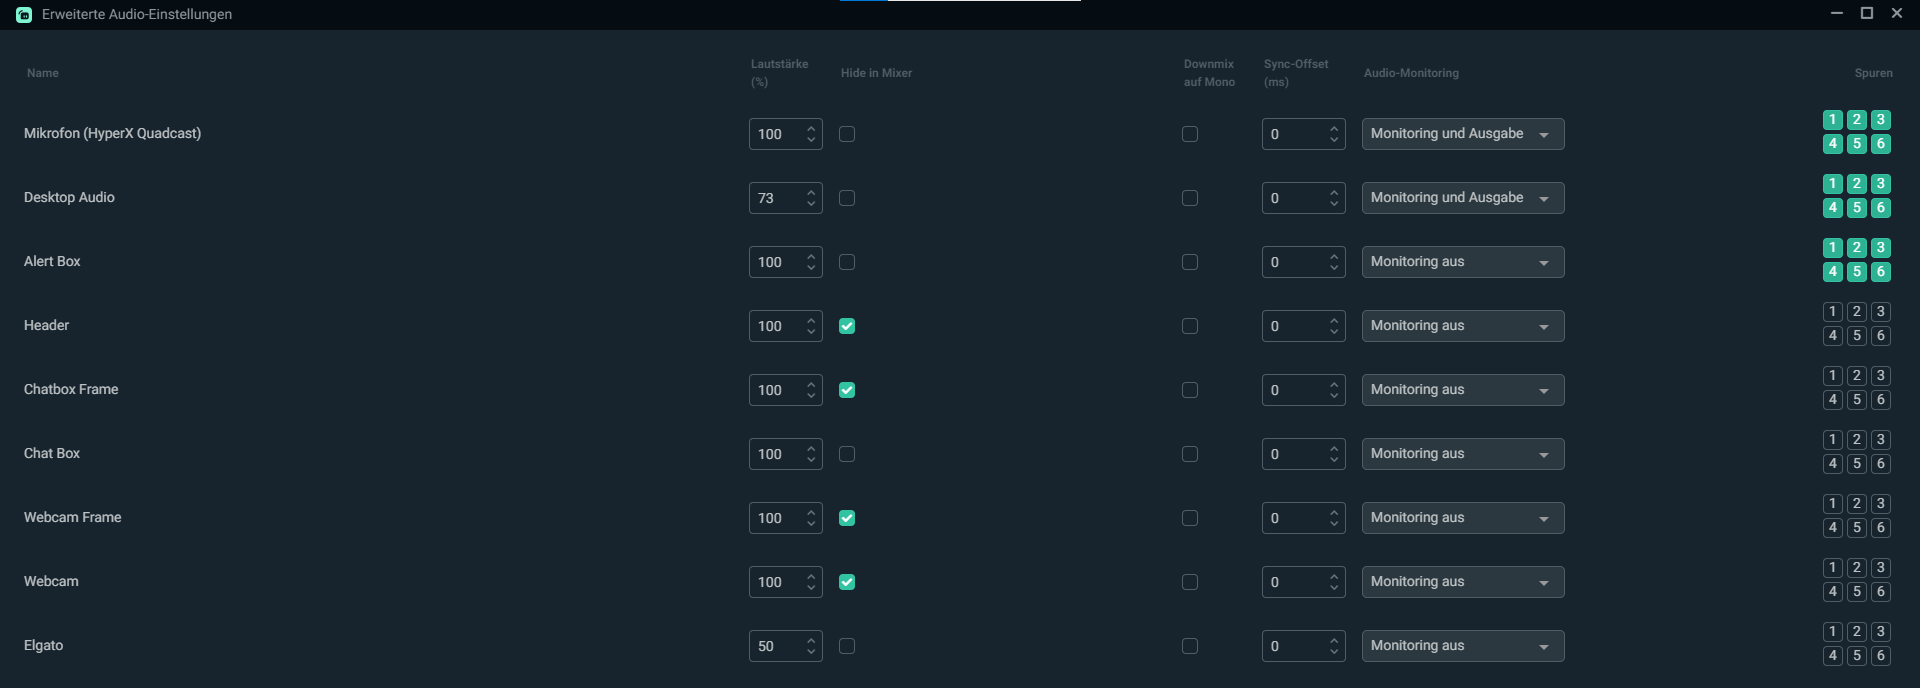The image size is (1920, 688).
Task: Disable track 3 for Alert Box
Action: (1880, 248)
